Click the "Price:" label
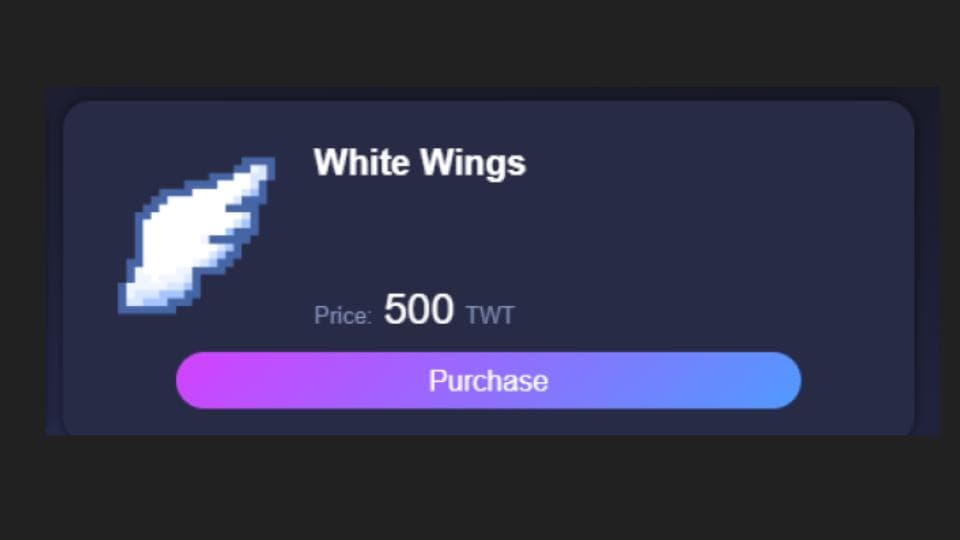This screenshot has height=540, width=960. pyautogui.click(x=342, y=316)
